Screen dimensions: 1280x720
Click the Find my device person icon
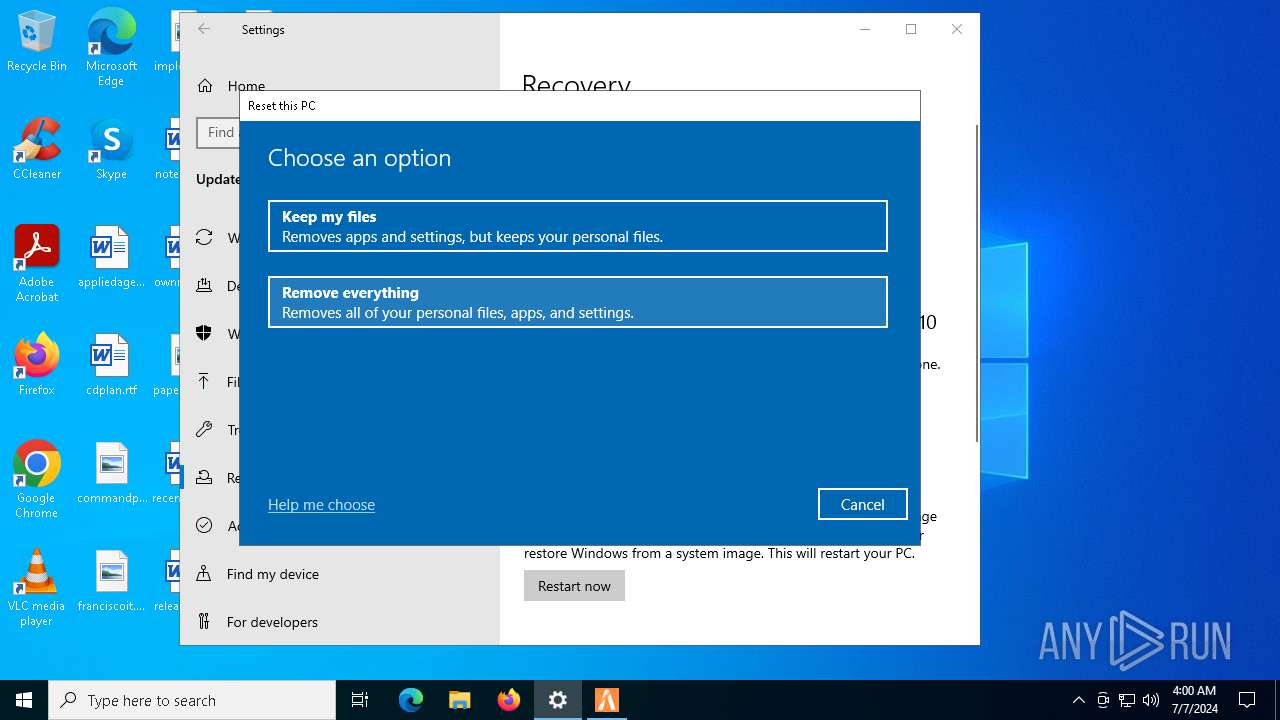point(204,574)
